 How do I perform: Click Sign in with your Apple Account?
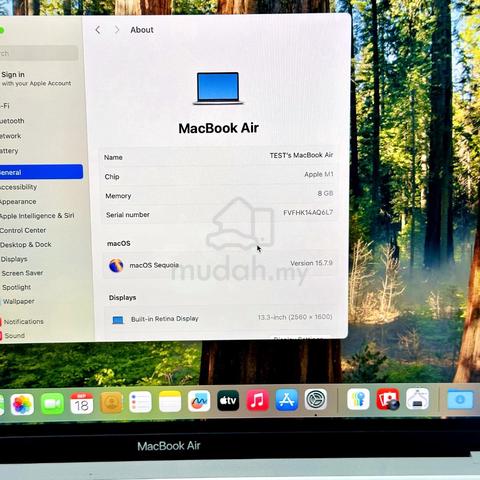(x=36, y=79)
